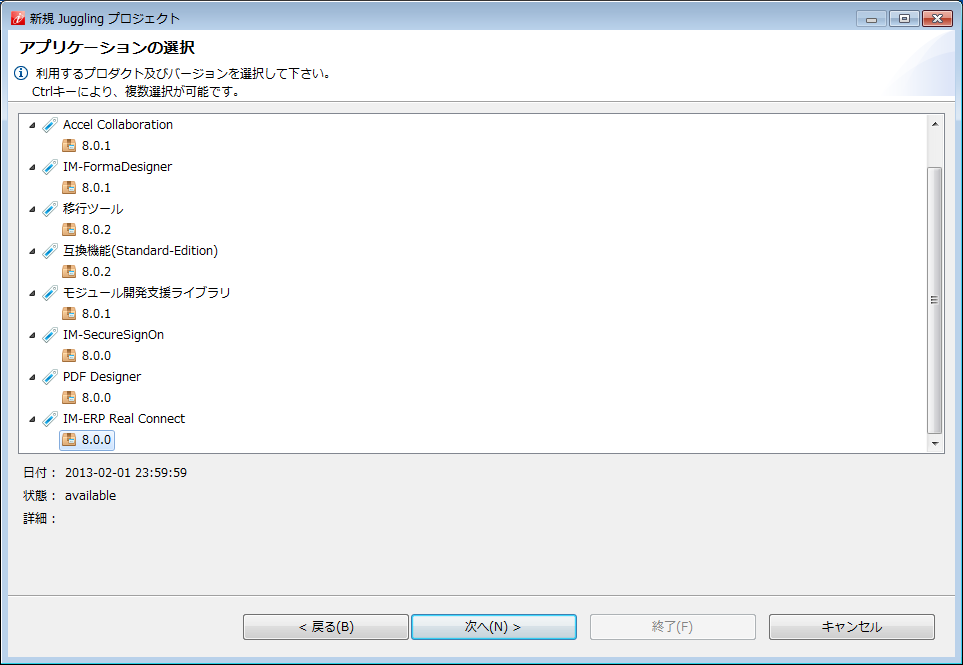
Task: Click the IM-FormaDesigner product icon
Action: (50, 166)
